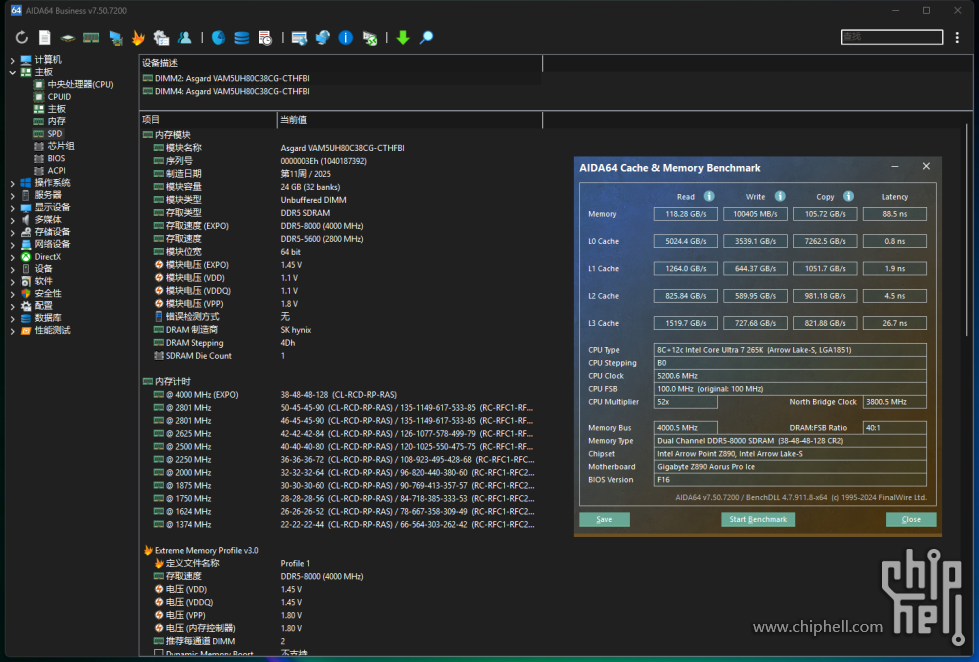Click the 设备描述 column header

[341, 63]
